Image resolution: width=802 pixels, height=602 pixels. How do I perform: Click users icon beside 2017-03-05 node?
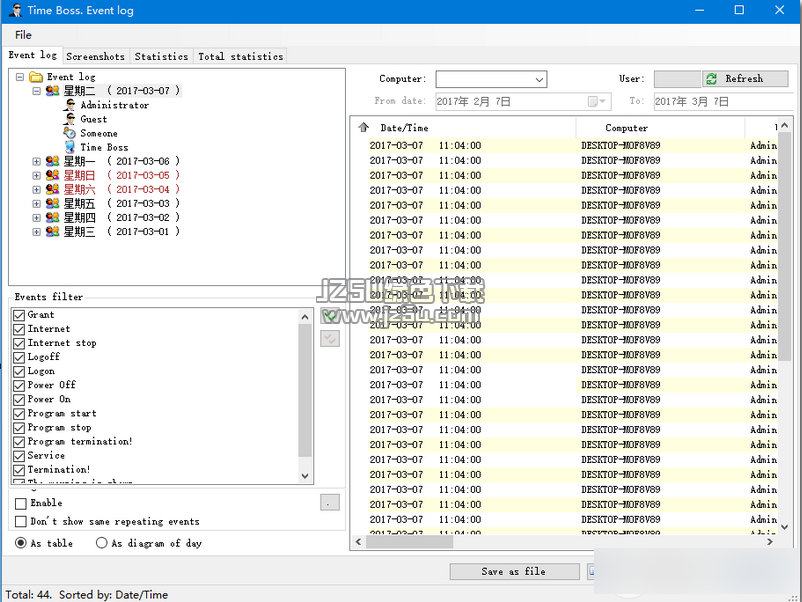click(x=52, y=175)
